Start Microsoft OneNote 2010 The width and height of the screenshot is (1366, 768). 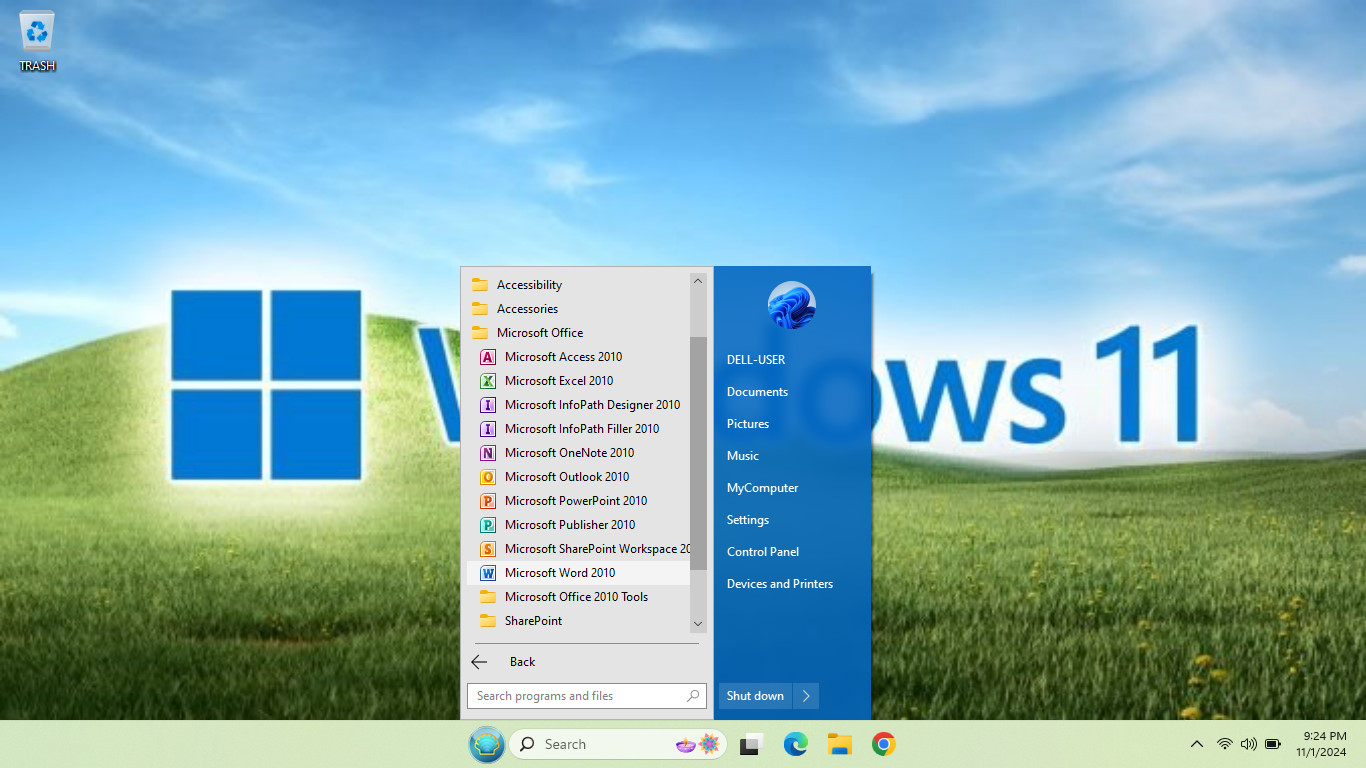pos(568,453)
